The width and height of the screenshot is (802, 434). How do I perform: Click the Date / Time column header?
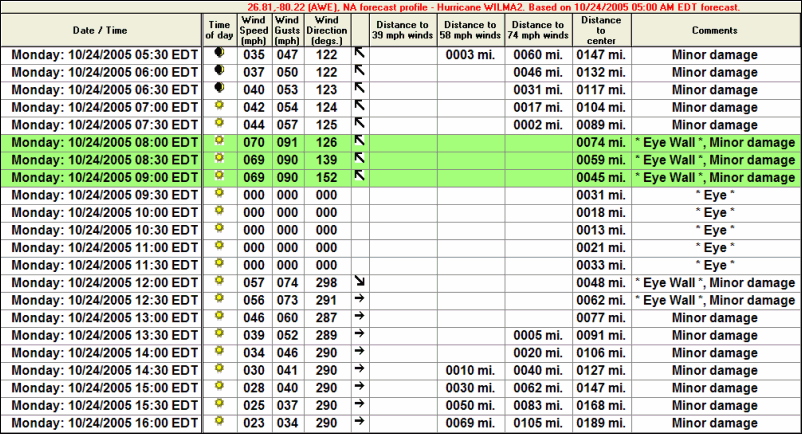click(x=100, y=30)
